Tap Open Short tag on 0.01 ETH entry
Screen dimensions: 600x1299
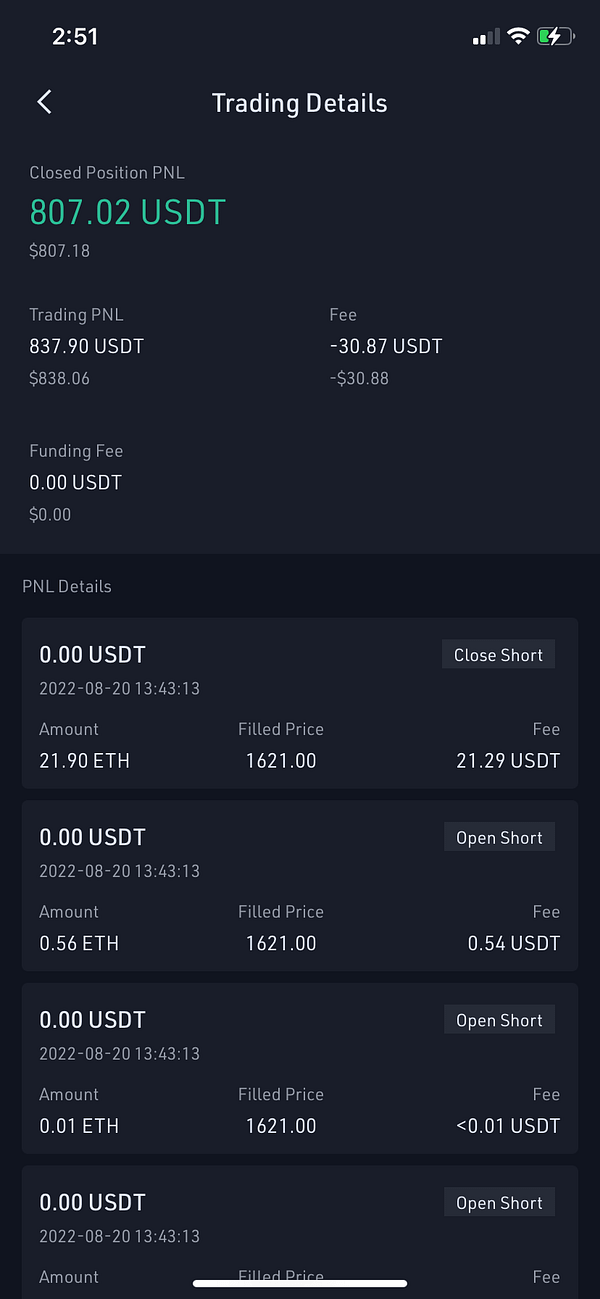tap(499, 1020)
